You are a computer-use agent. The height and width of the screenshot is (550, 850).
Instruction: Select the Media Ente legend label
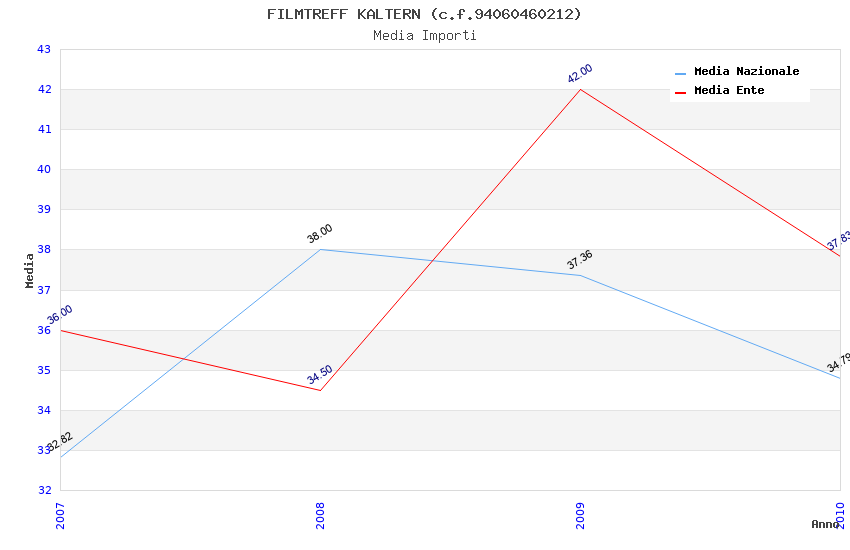click(x=729, y=91)
